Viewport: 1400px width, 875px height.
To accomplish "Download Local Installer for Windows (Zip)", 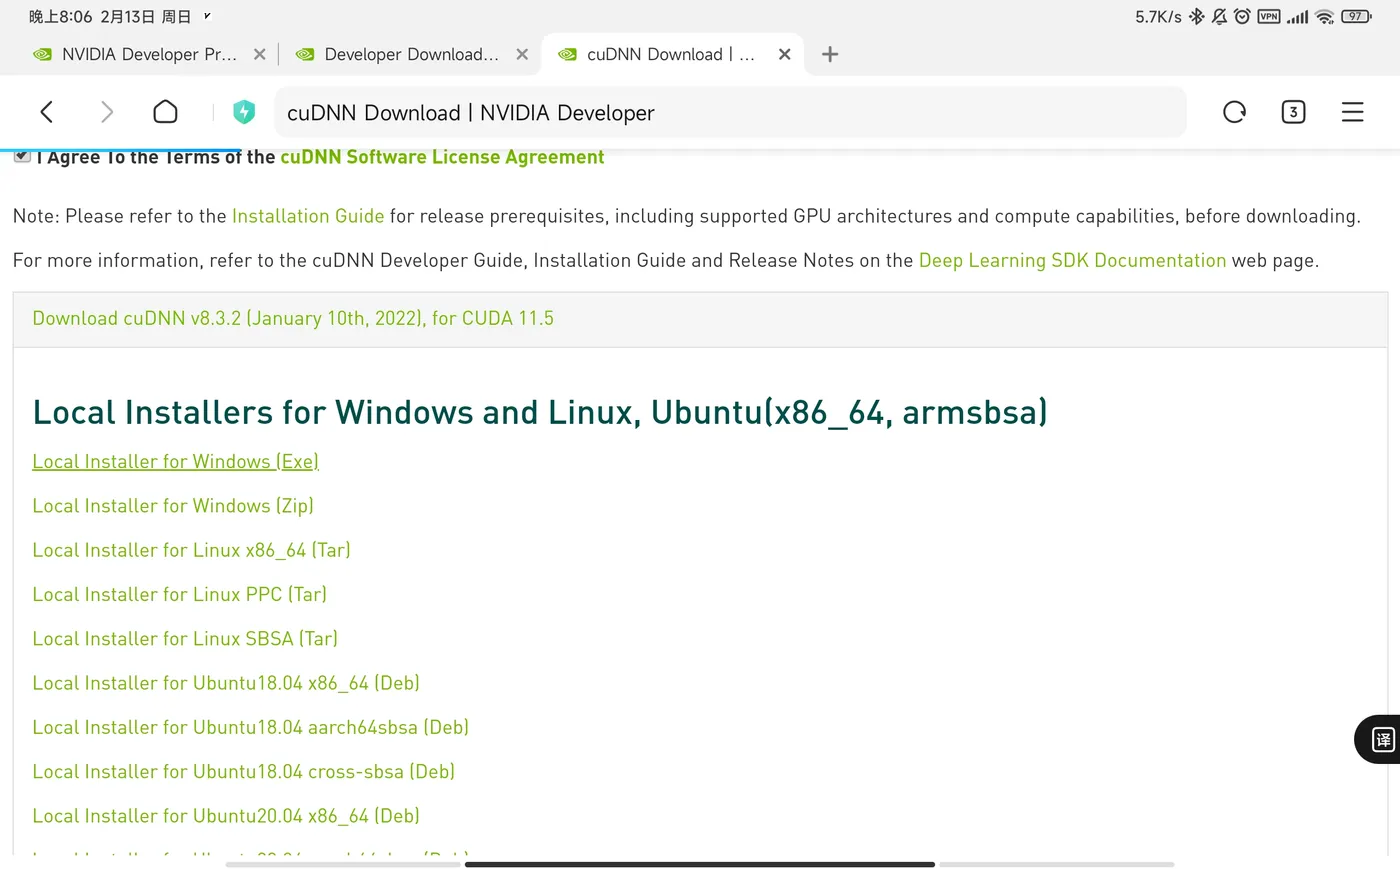I will coord(173,505).
